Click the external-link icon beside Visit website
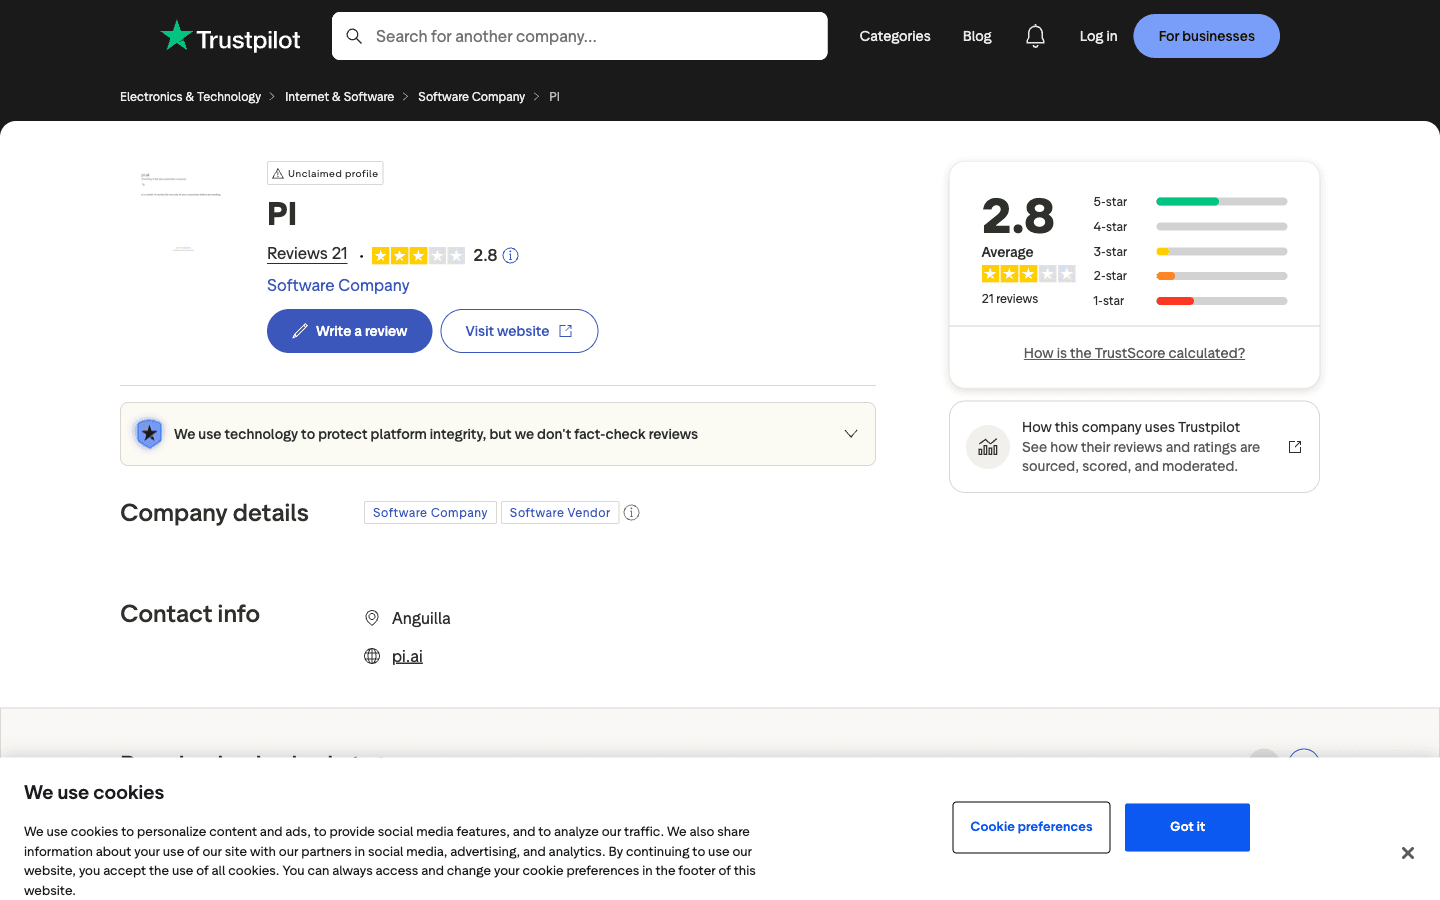The width and height of the screenshot is (1440, 900). (x=565, y=330)
